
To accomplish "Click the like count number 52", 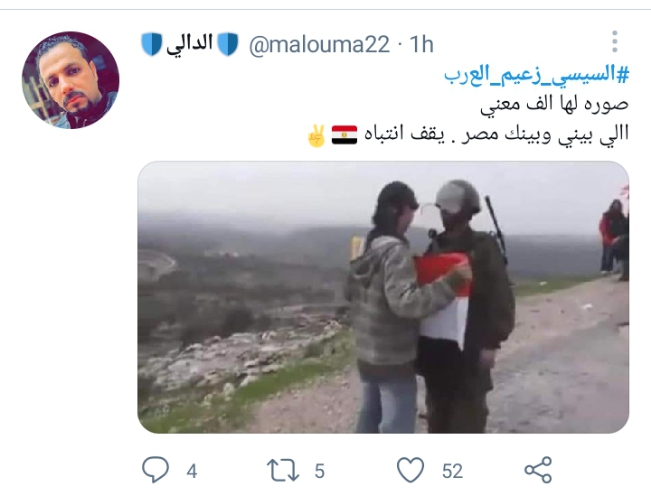I will tap(452, 471).
